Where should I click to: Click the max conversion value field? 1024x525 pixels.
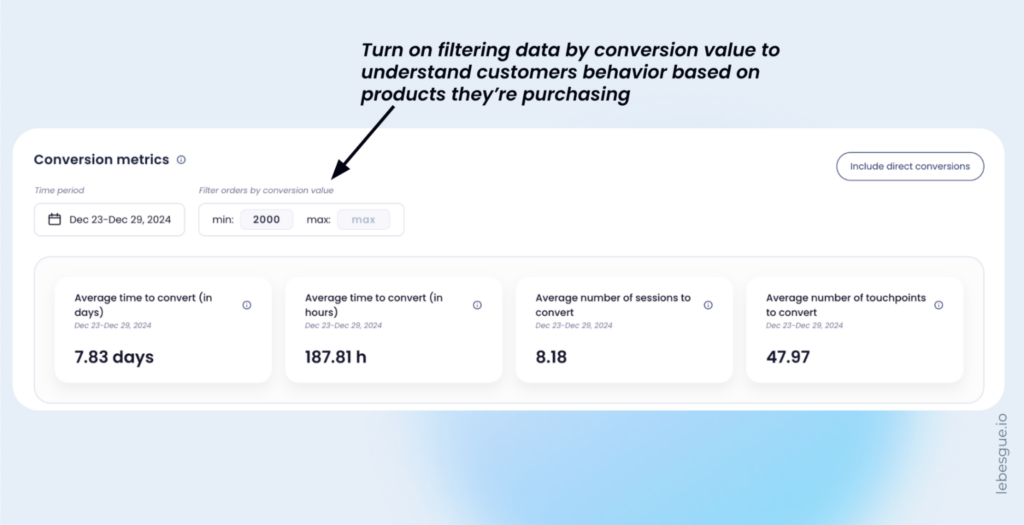pos(364,219)
